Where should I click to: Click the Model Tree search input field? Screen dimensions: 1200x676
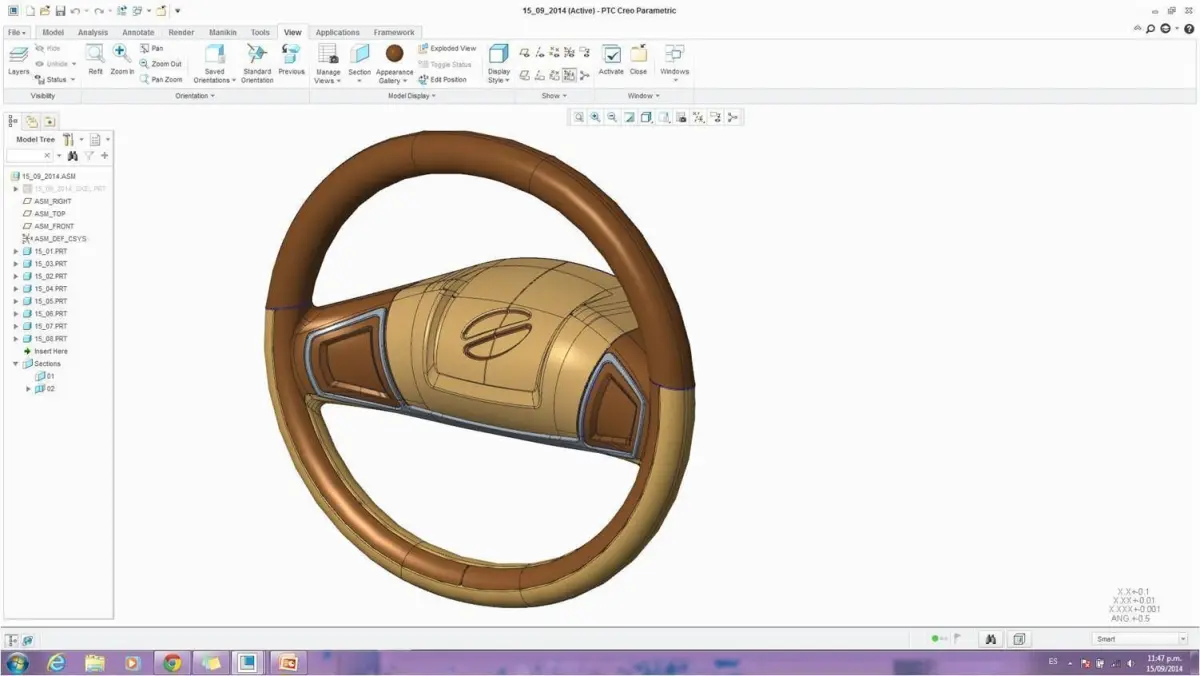tap(29, 156)
